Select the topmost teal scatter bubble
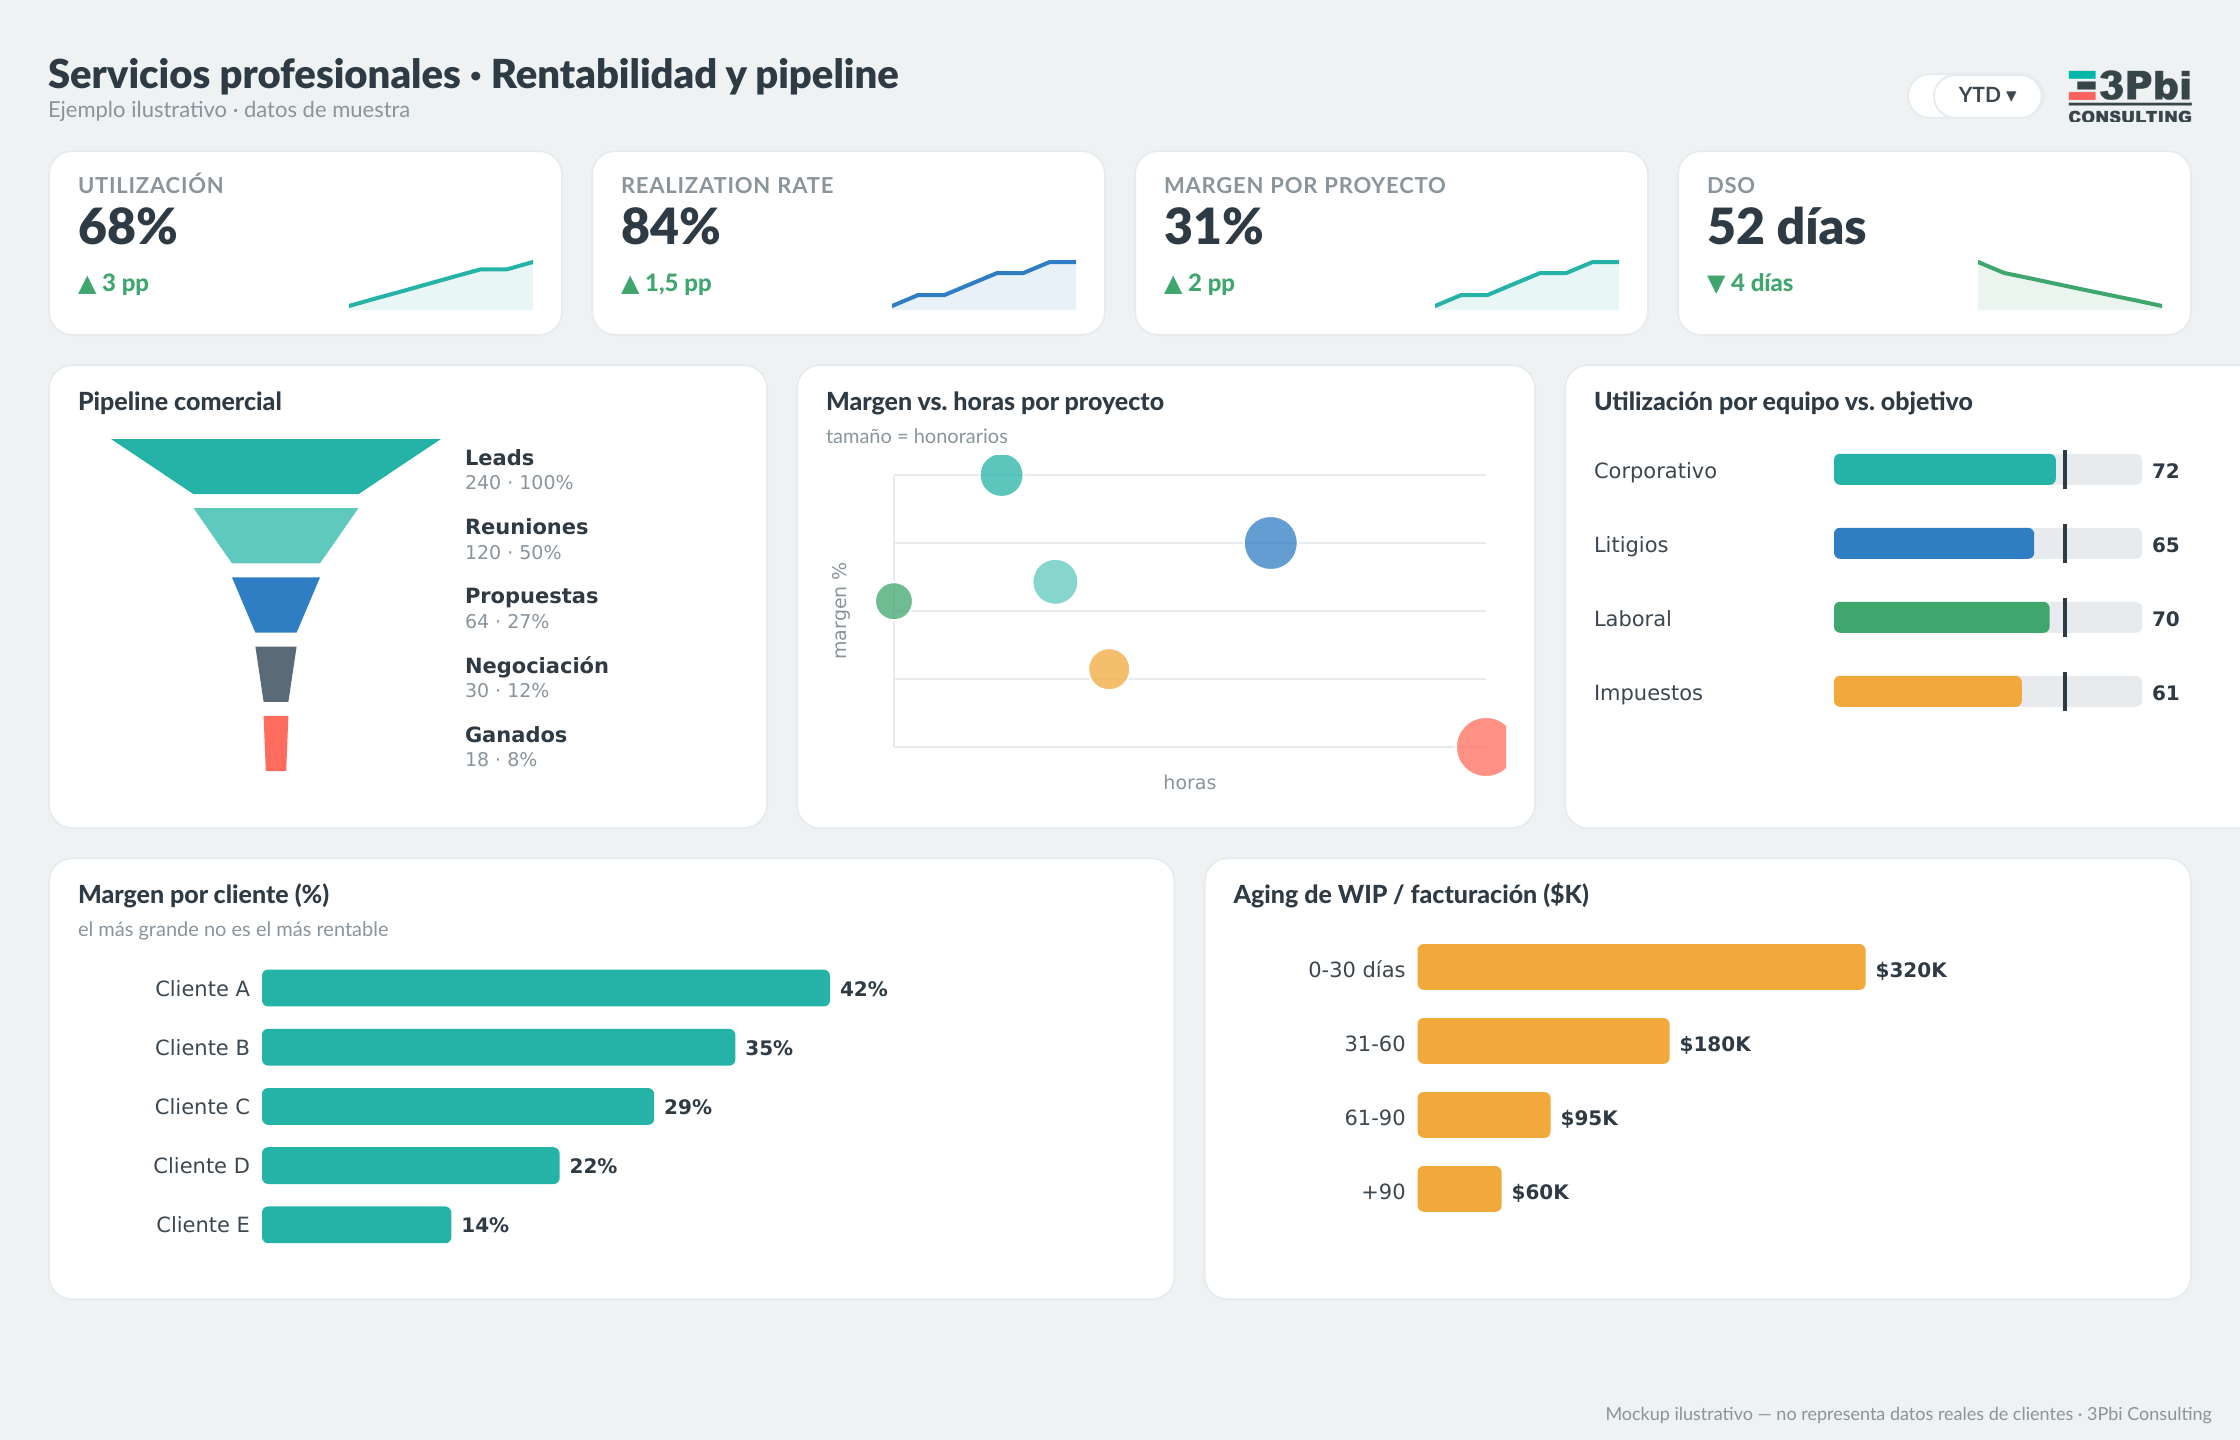 (x=1001, y=475)
